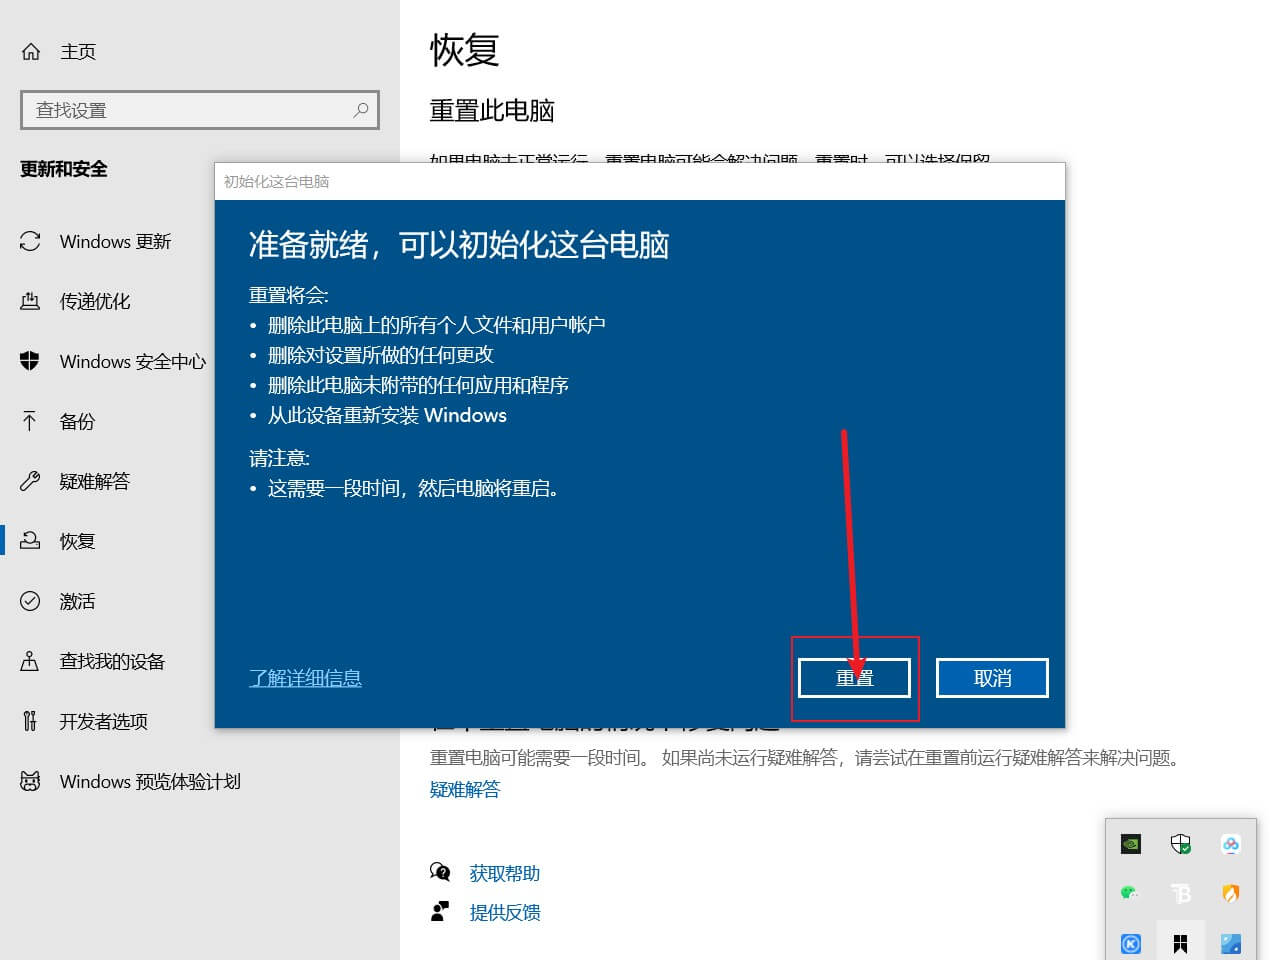Click the home icon beside 主页
Screen dimensions: 1280x960
pyautogui.click(x=31, y=52)
